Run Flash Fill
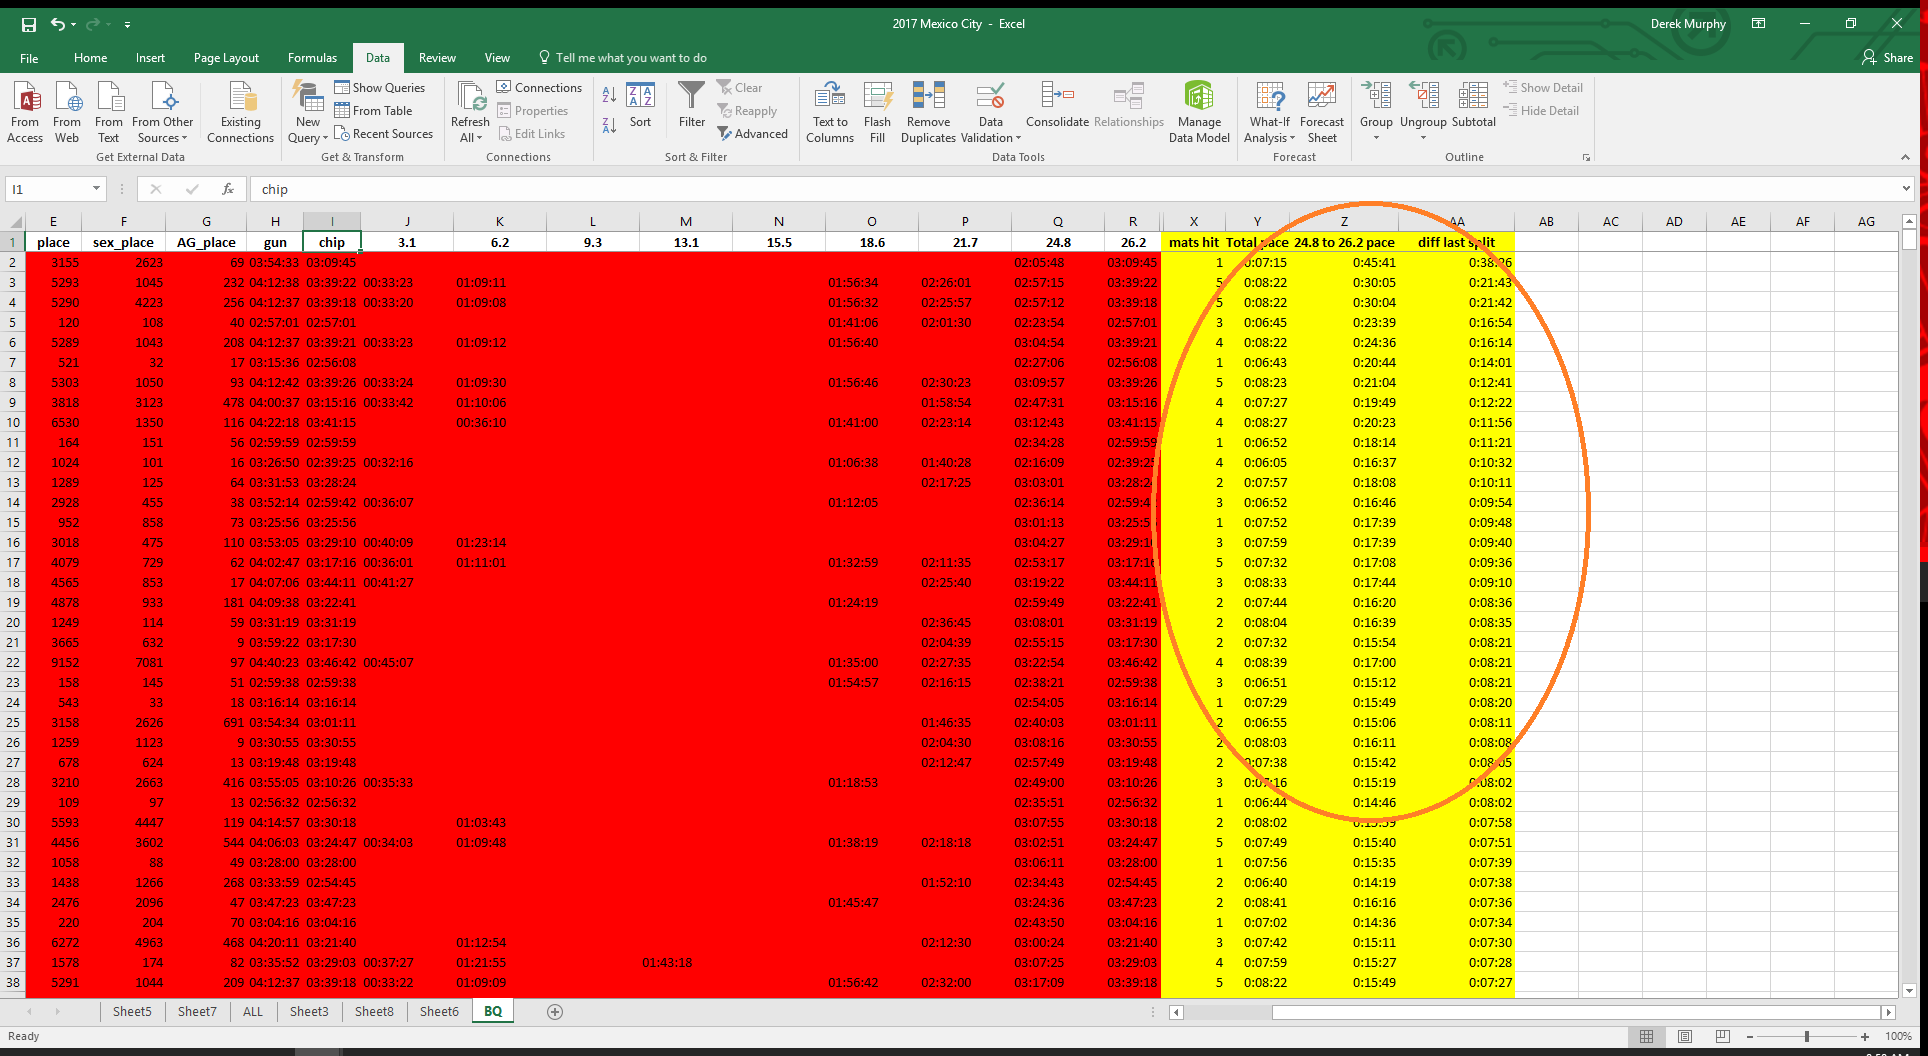Image resolution: width=1928 pixels, height=1056 pixels. click(877, 112)
